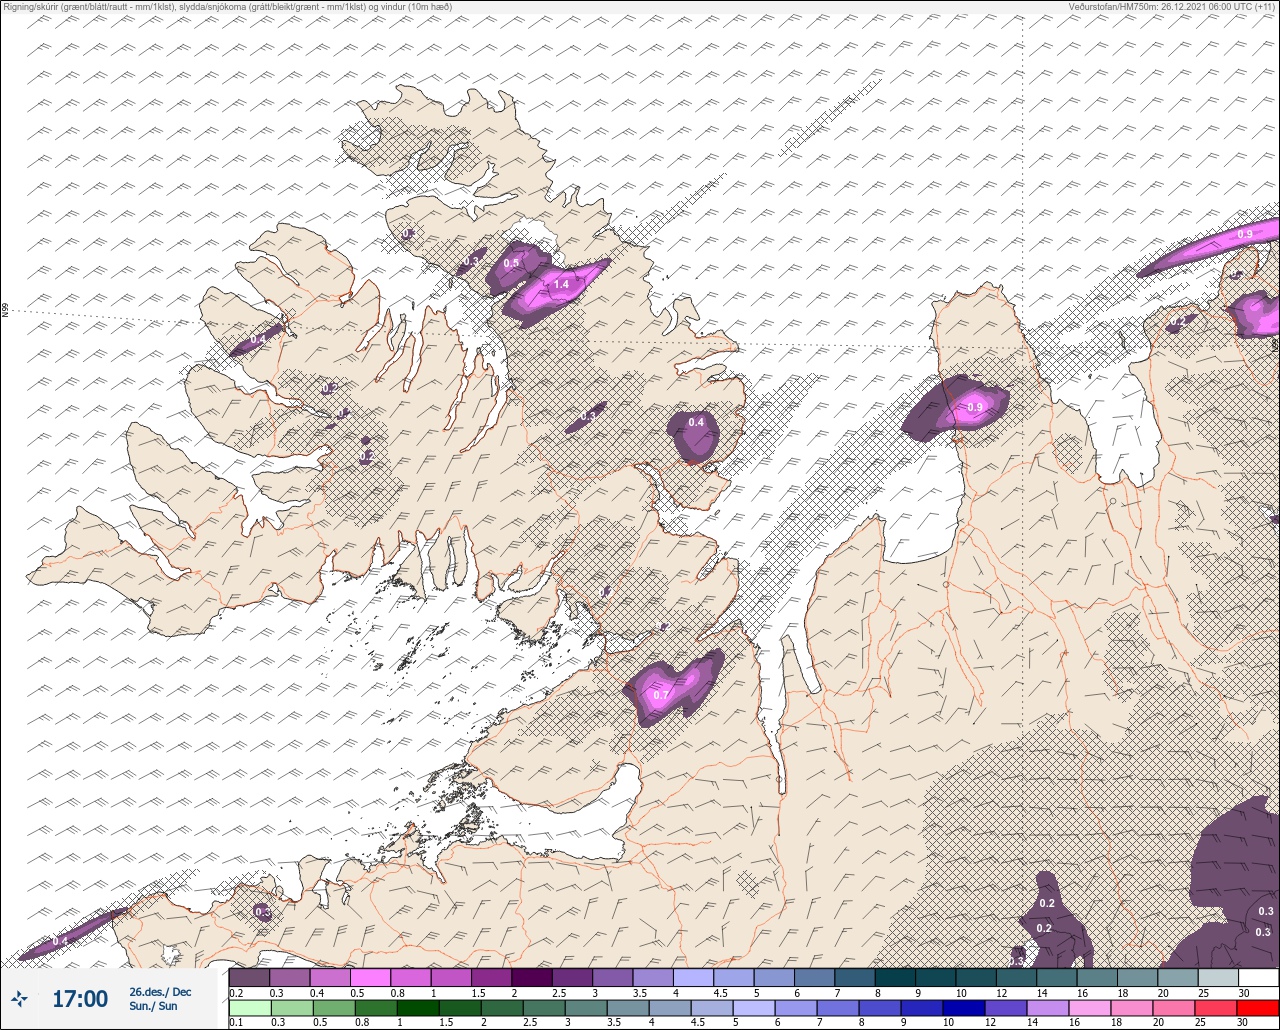
Task: Click the 1.4 snowfall value label
Action: (x=561, y=285)
